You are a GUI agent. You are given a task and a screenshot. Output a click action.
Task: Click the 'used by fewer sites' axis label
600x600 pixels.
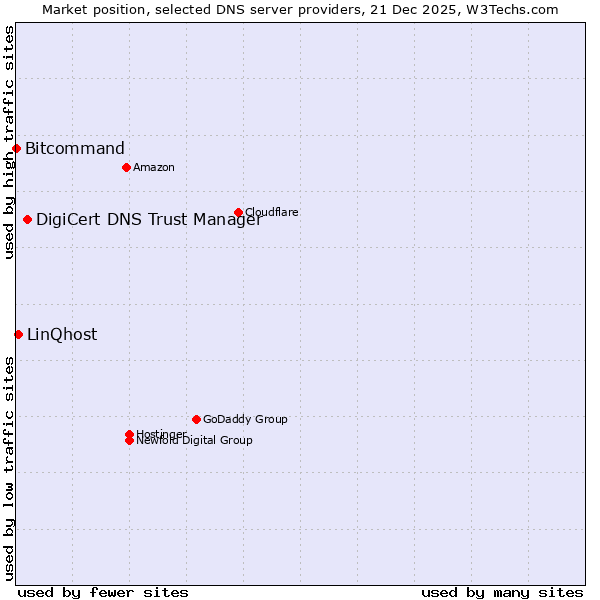pyautogui.click(x=103, y=593)
